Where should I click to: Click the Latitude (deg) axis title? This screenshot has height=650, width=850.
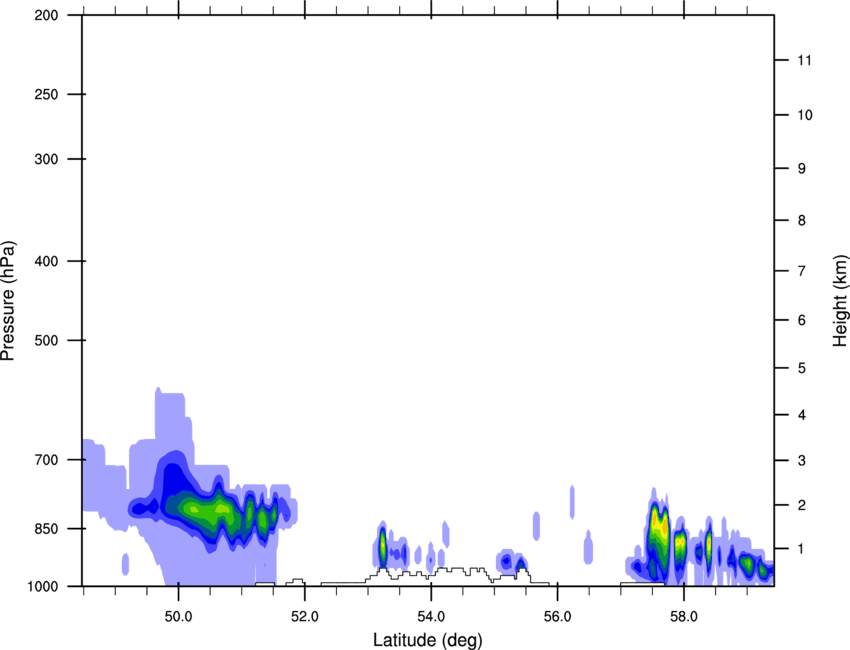point(427,640)
